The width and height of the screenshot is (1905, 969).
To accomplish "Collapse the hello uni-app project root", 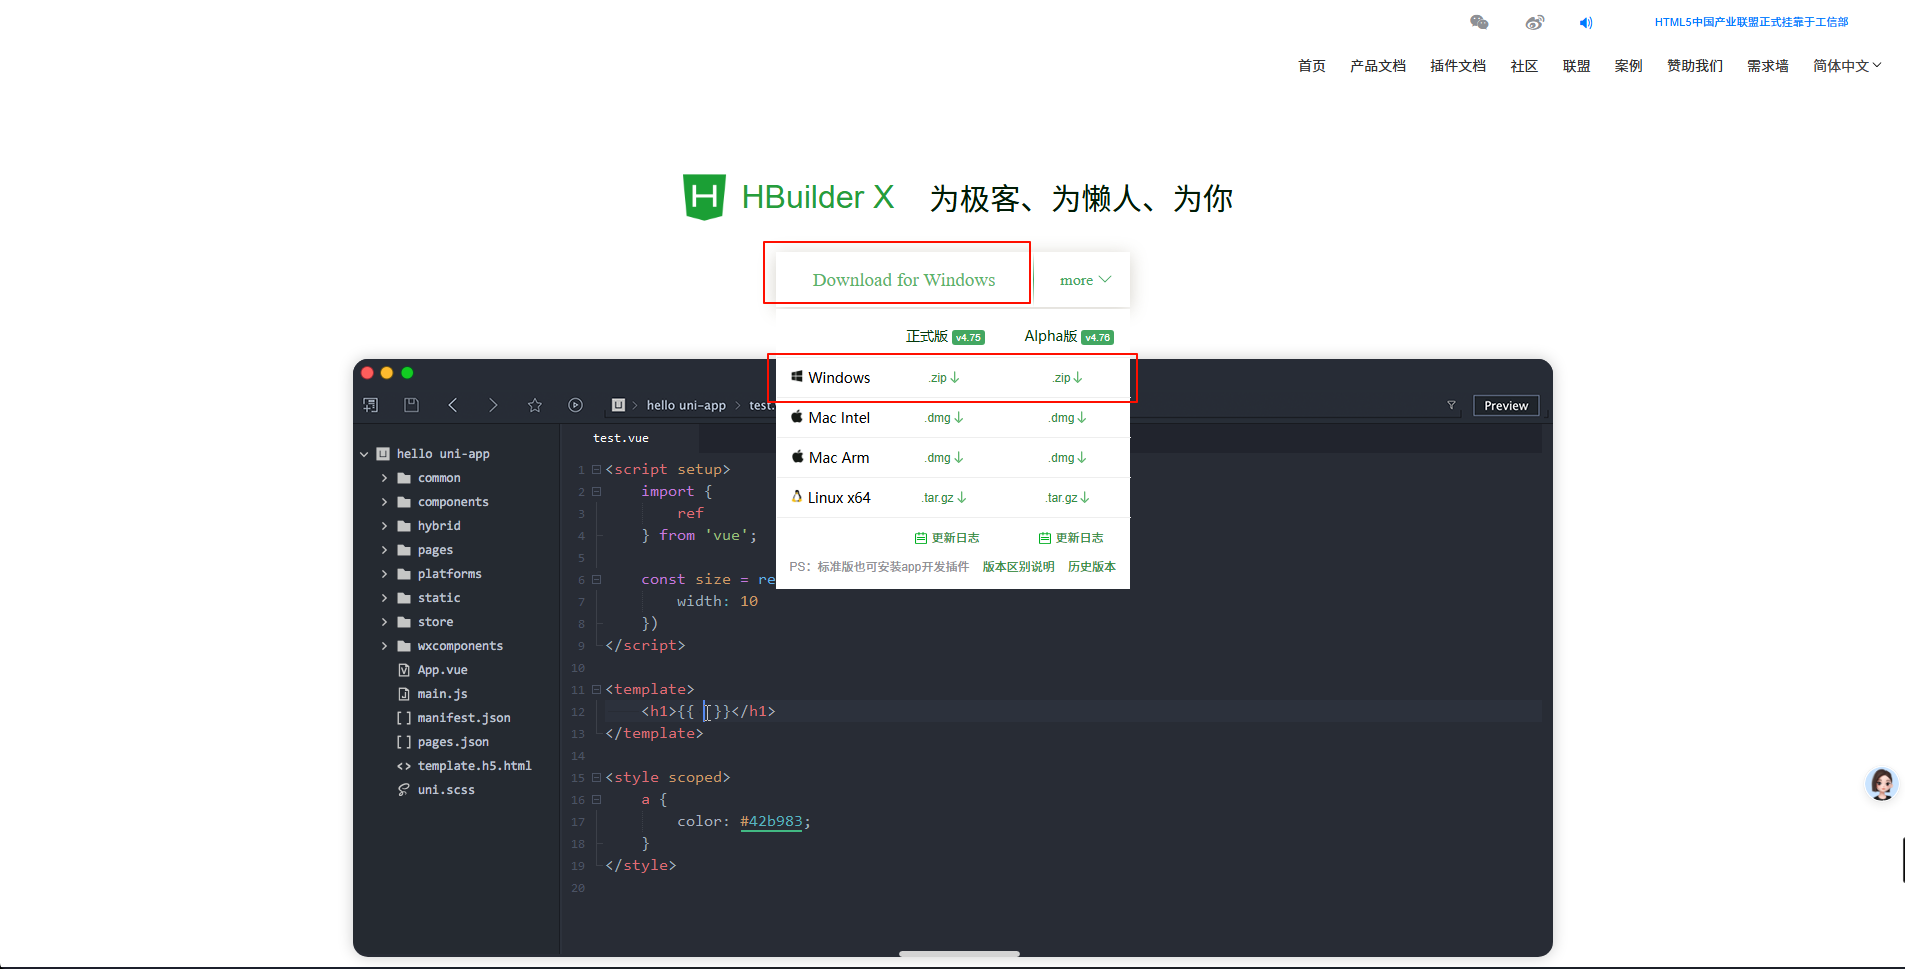I will coord(364,454).
